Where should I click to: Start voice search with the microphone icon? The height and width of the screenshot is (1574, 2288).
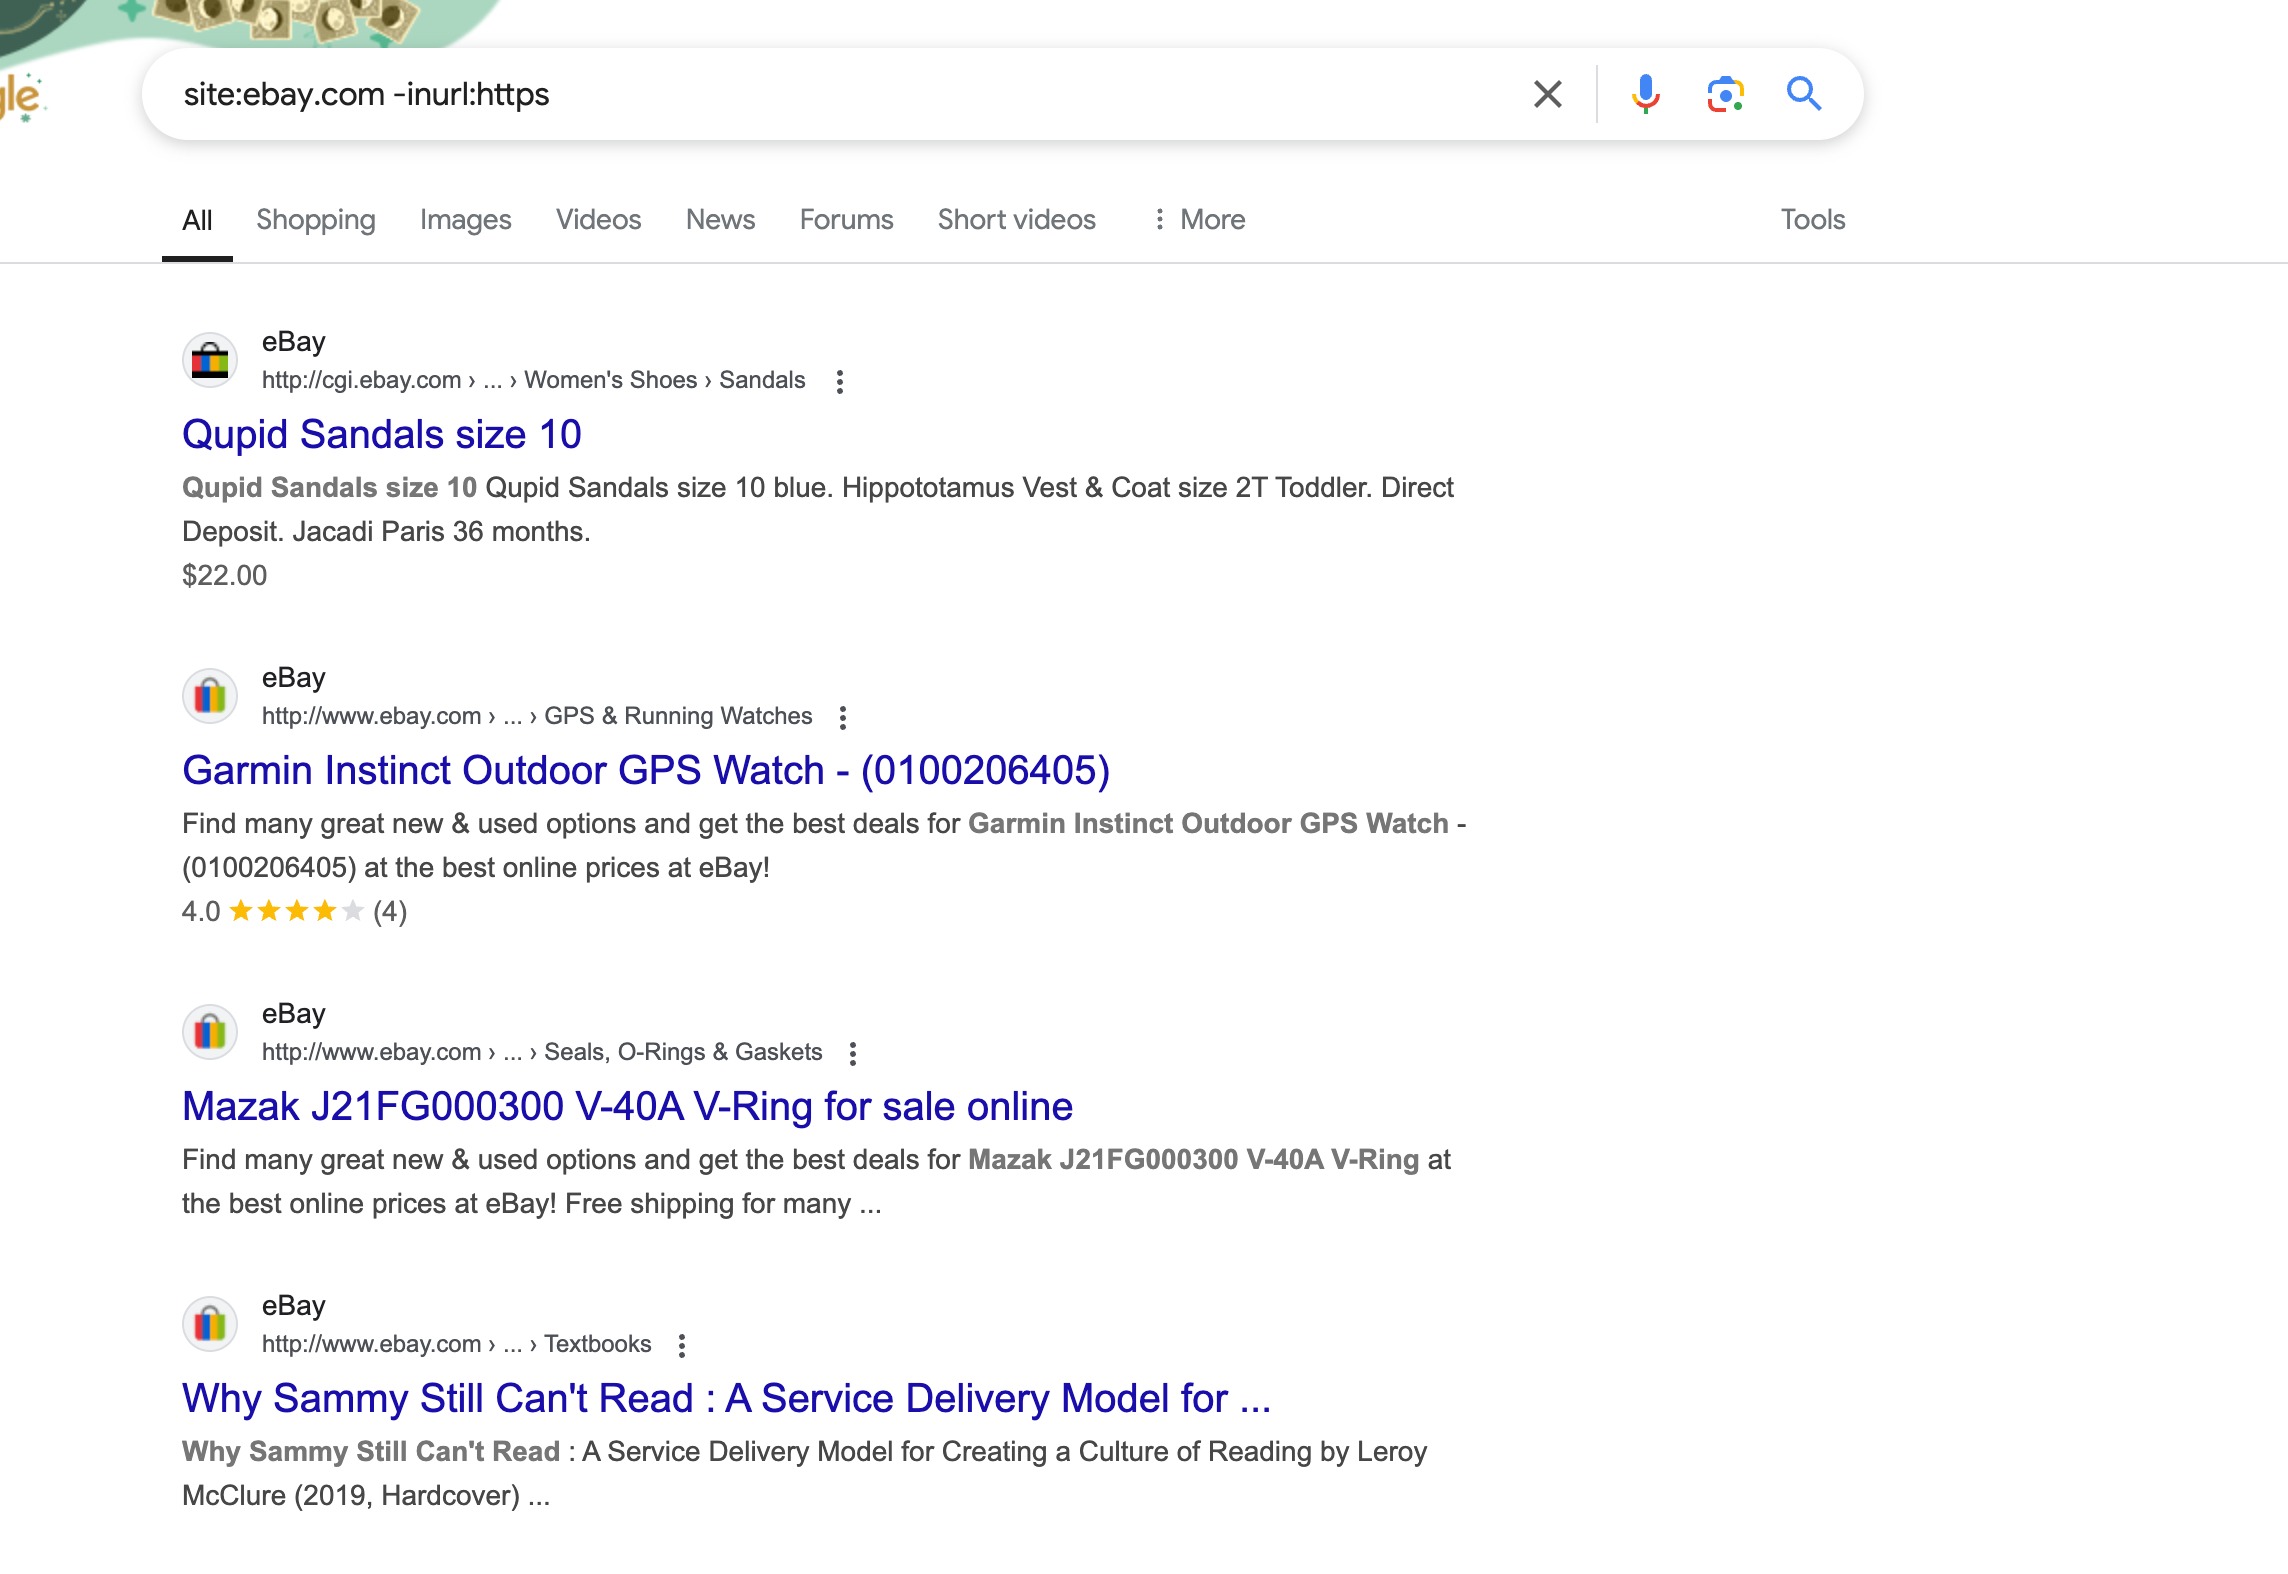pos(1645,94)
